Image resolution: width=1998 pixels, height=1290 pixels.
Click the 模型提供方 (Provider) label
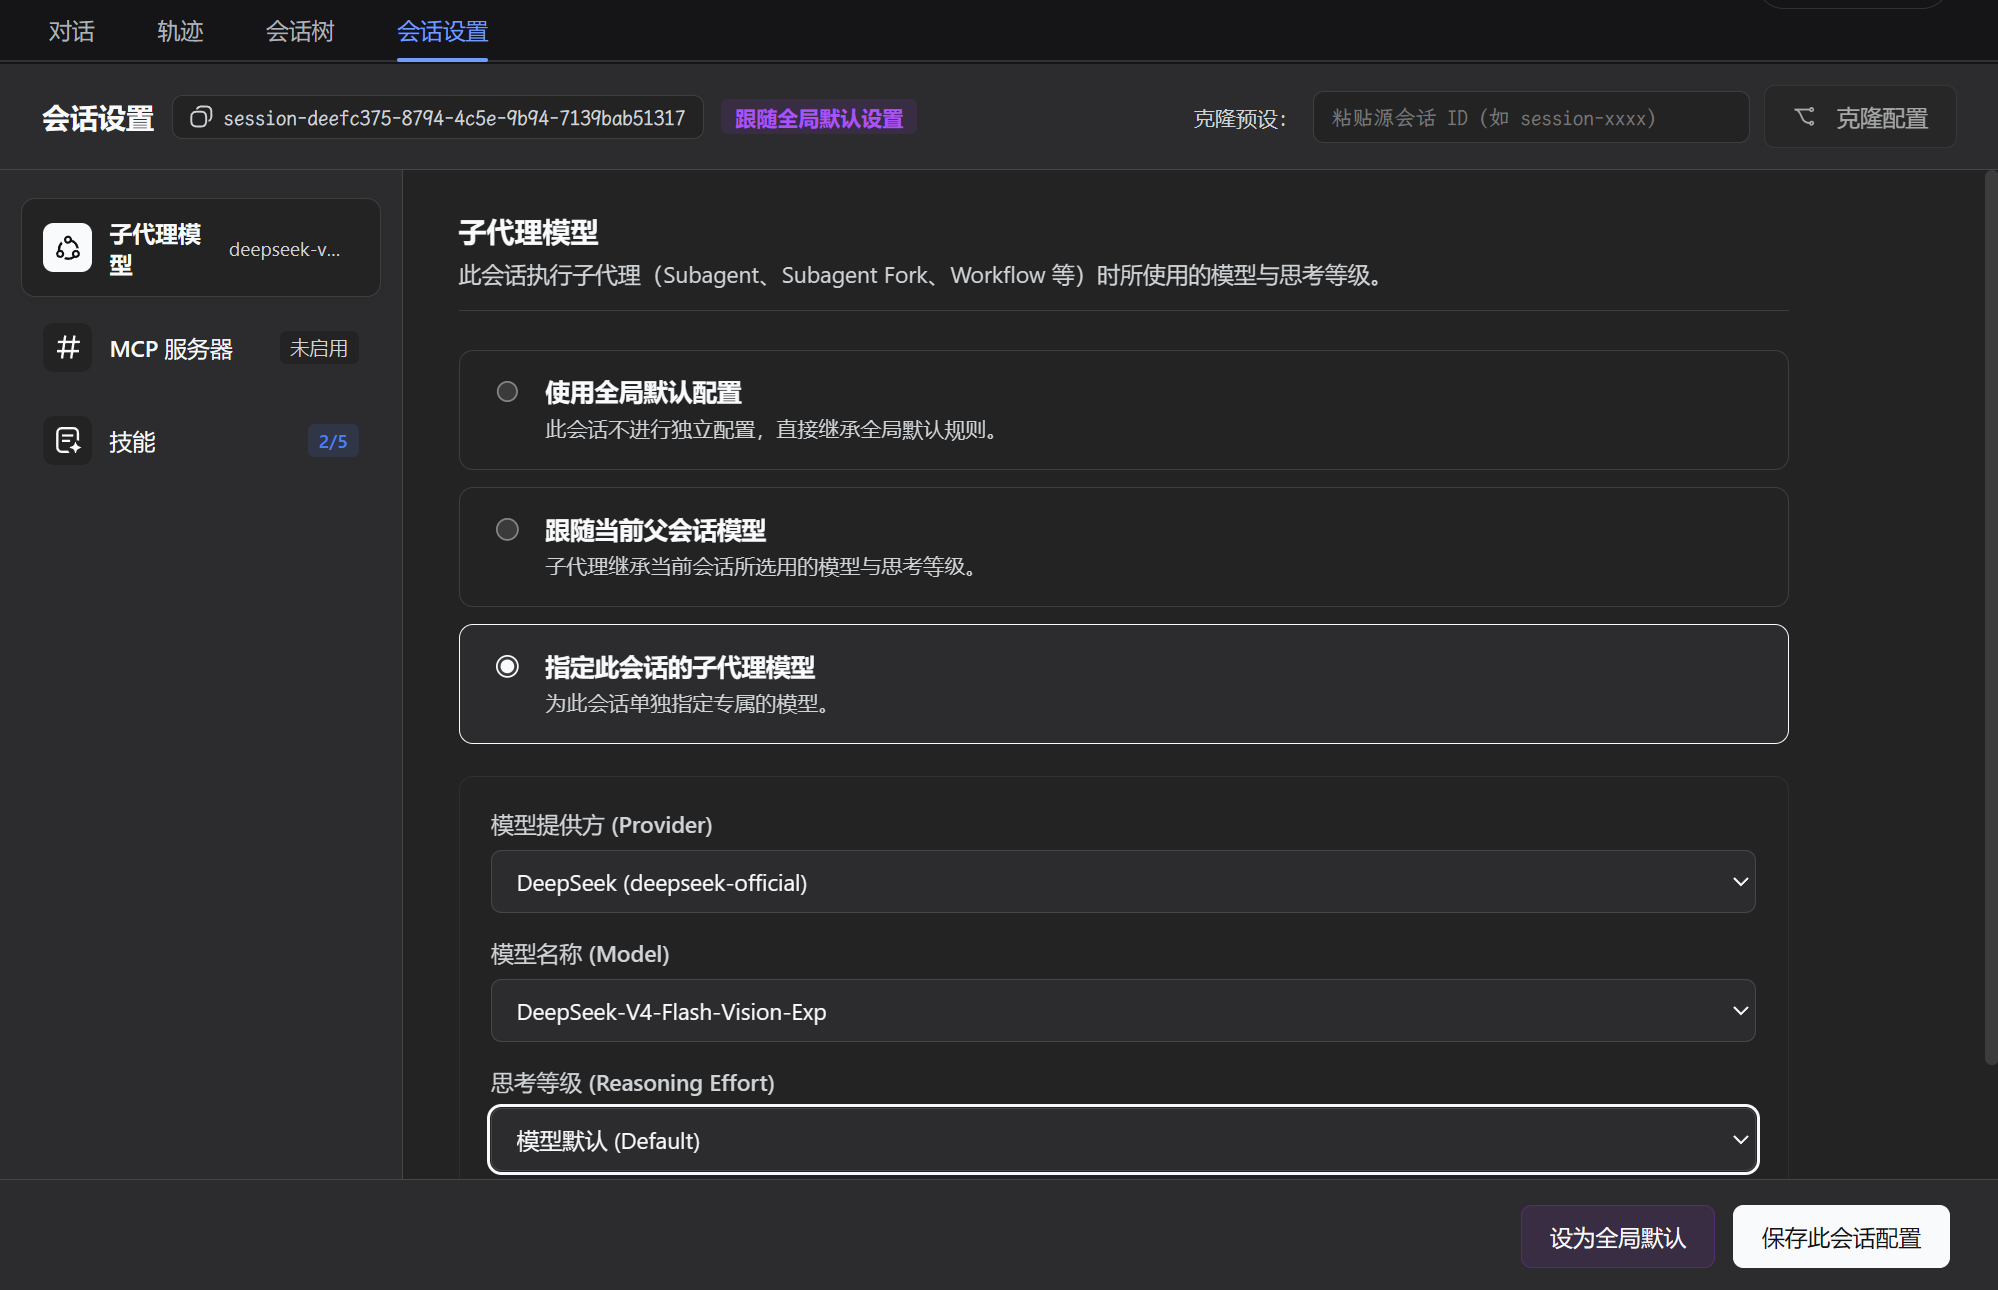[x=601, y=825]
